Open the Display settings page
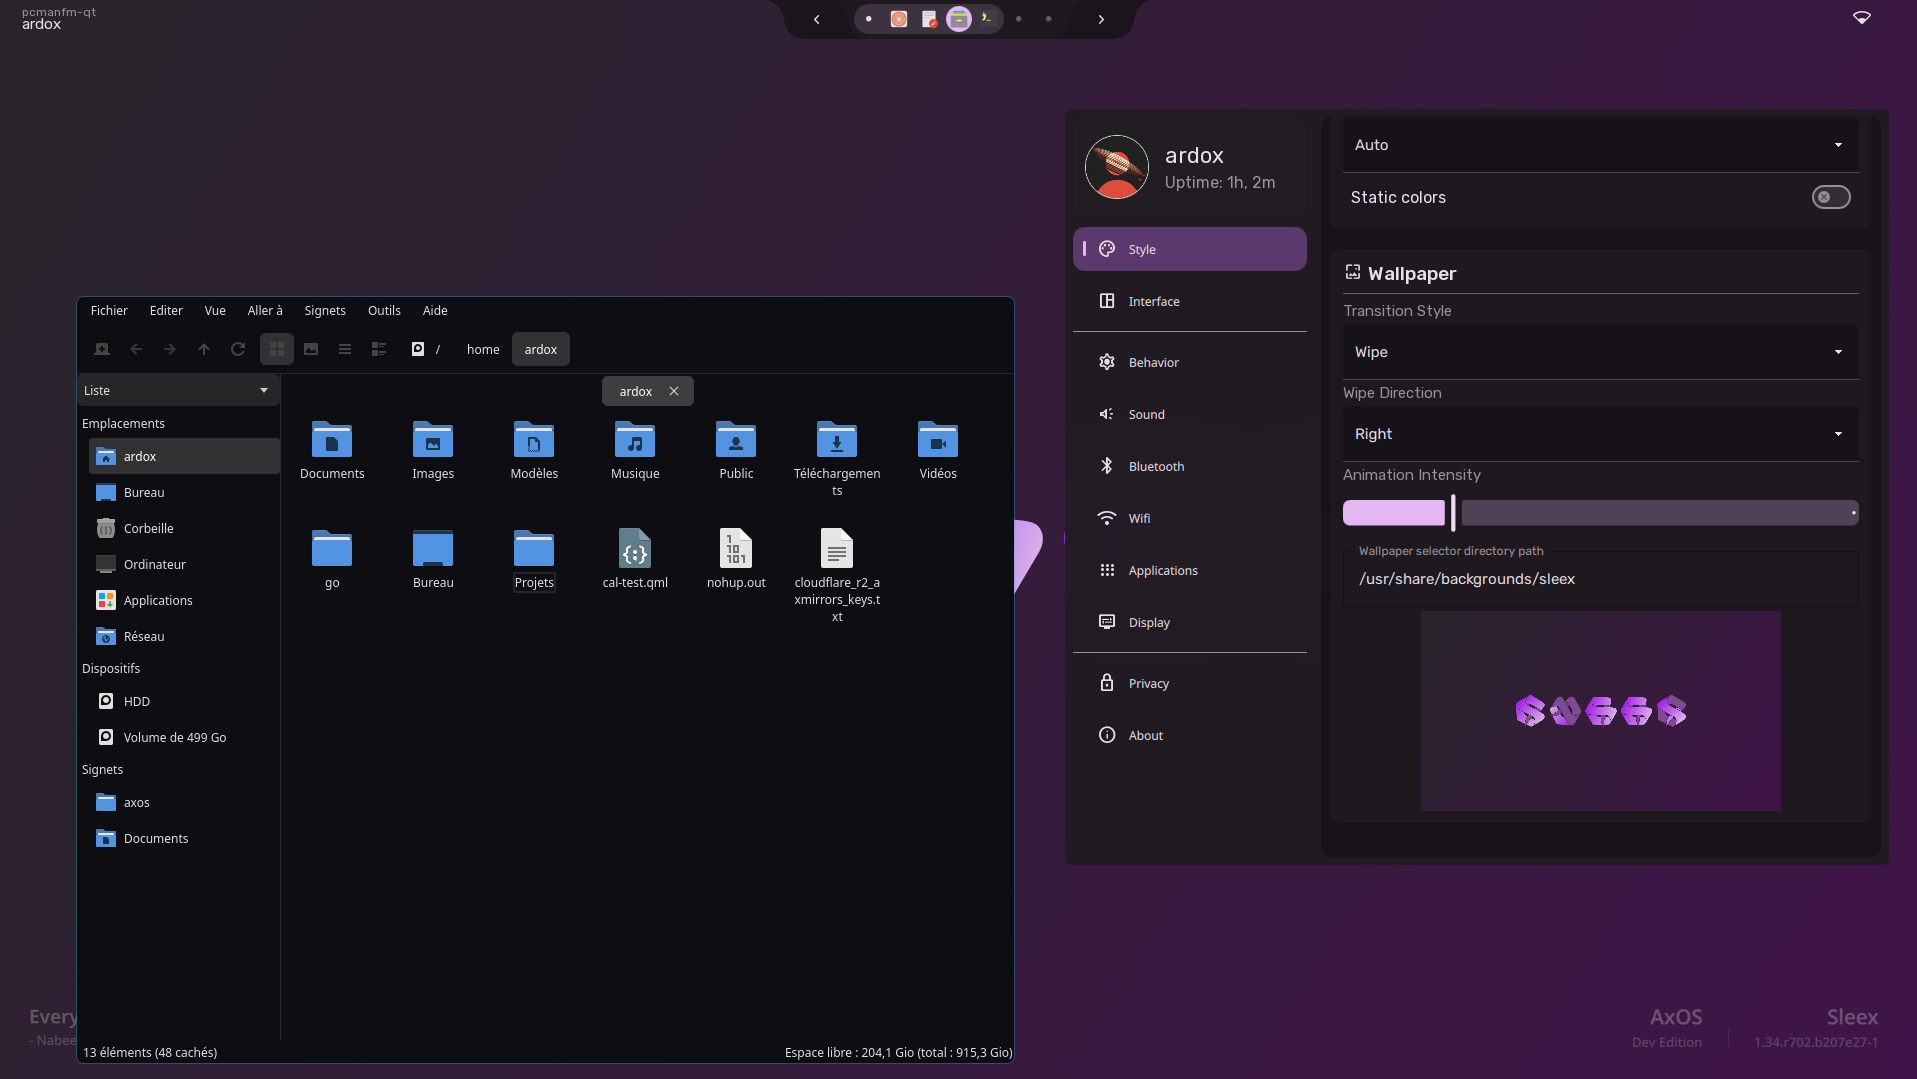This screenshot has height=1079, width=1917. click(x=1190, y=622)
